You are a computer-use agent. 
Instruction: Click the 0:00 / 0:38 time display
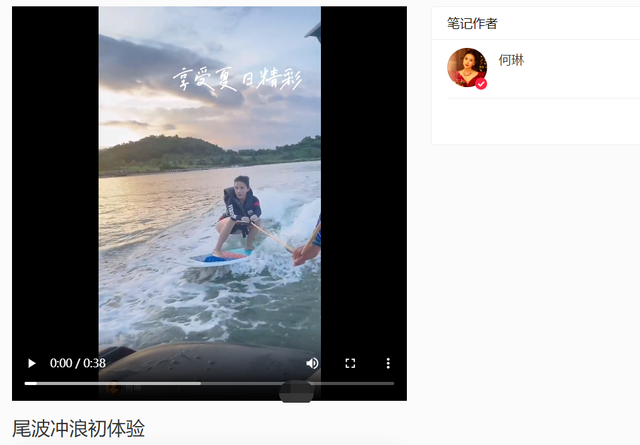(x=78, y=363)
